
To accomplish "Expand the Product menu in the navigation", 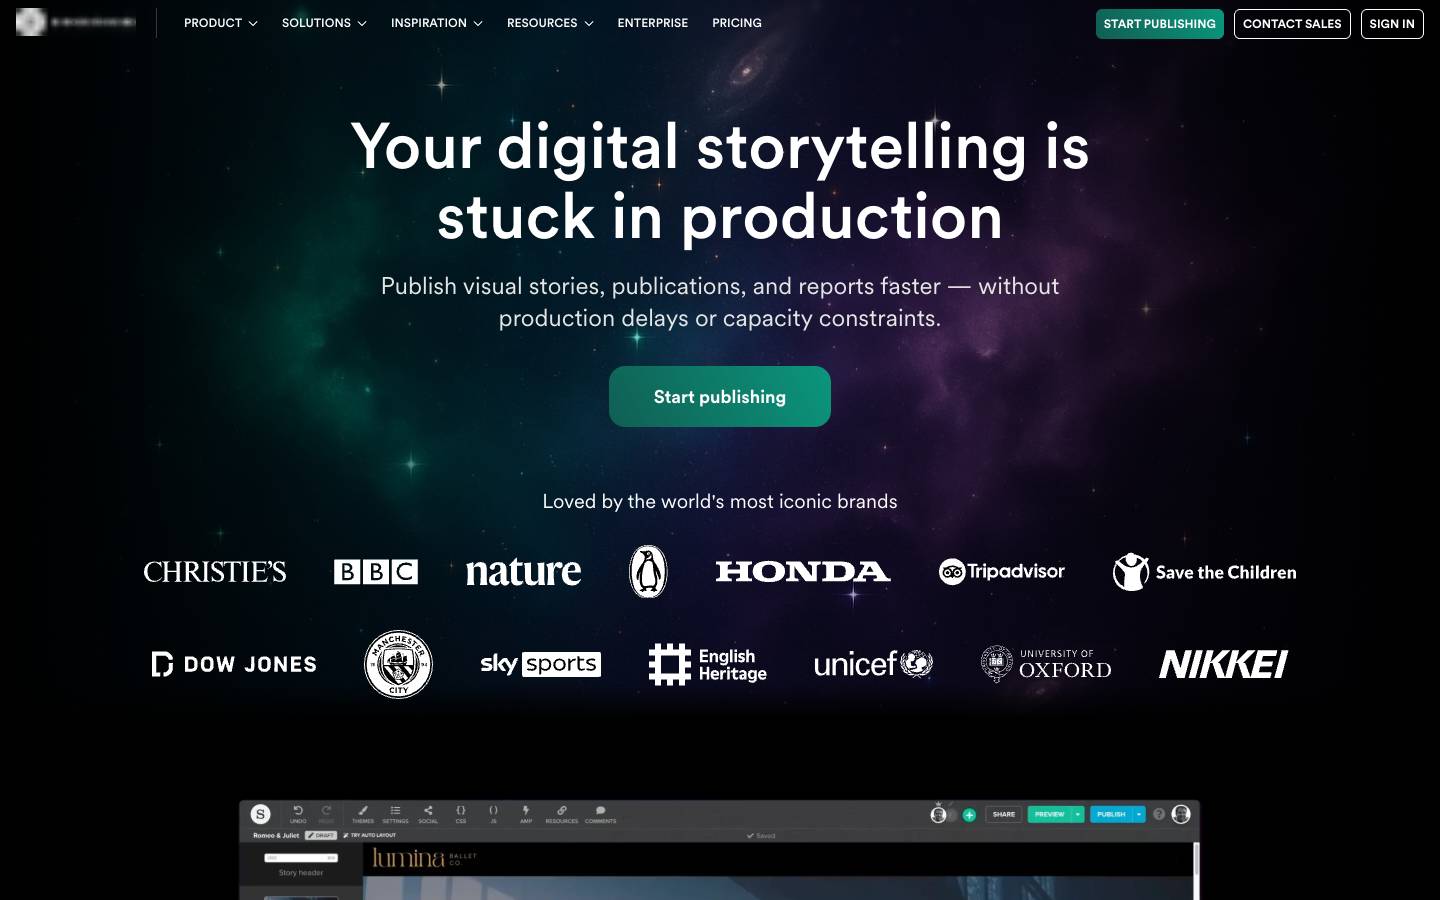I will tap(221, 23).
